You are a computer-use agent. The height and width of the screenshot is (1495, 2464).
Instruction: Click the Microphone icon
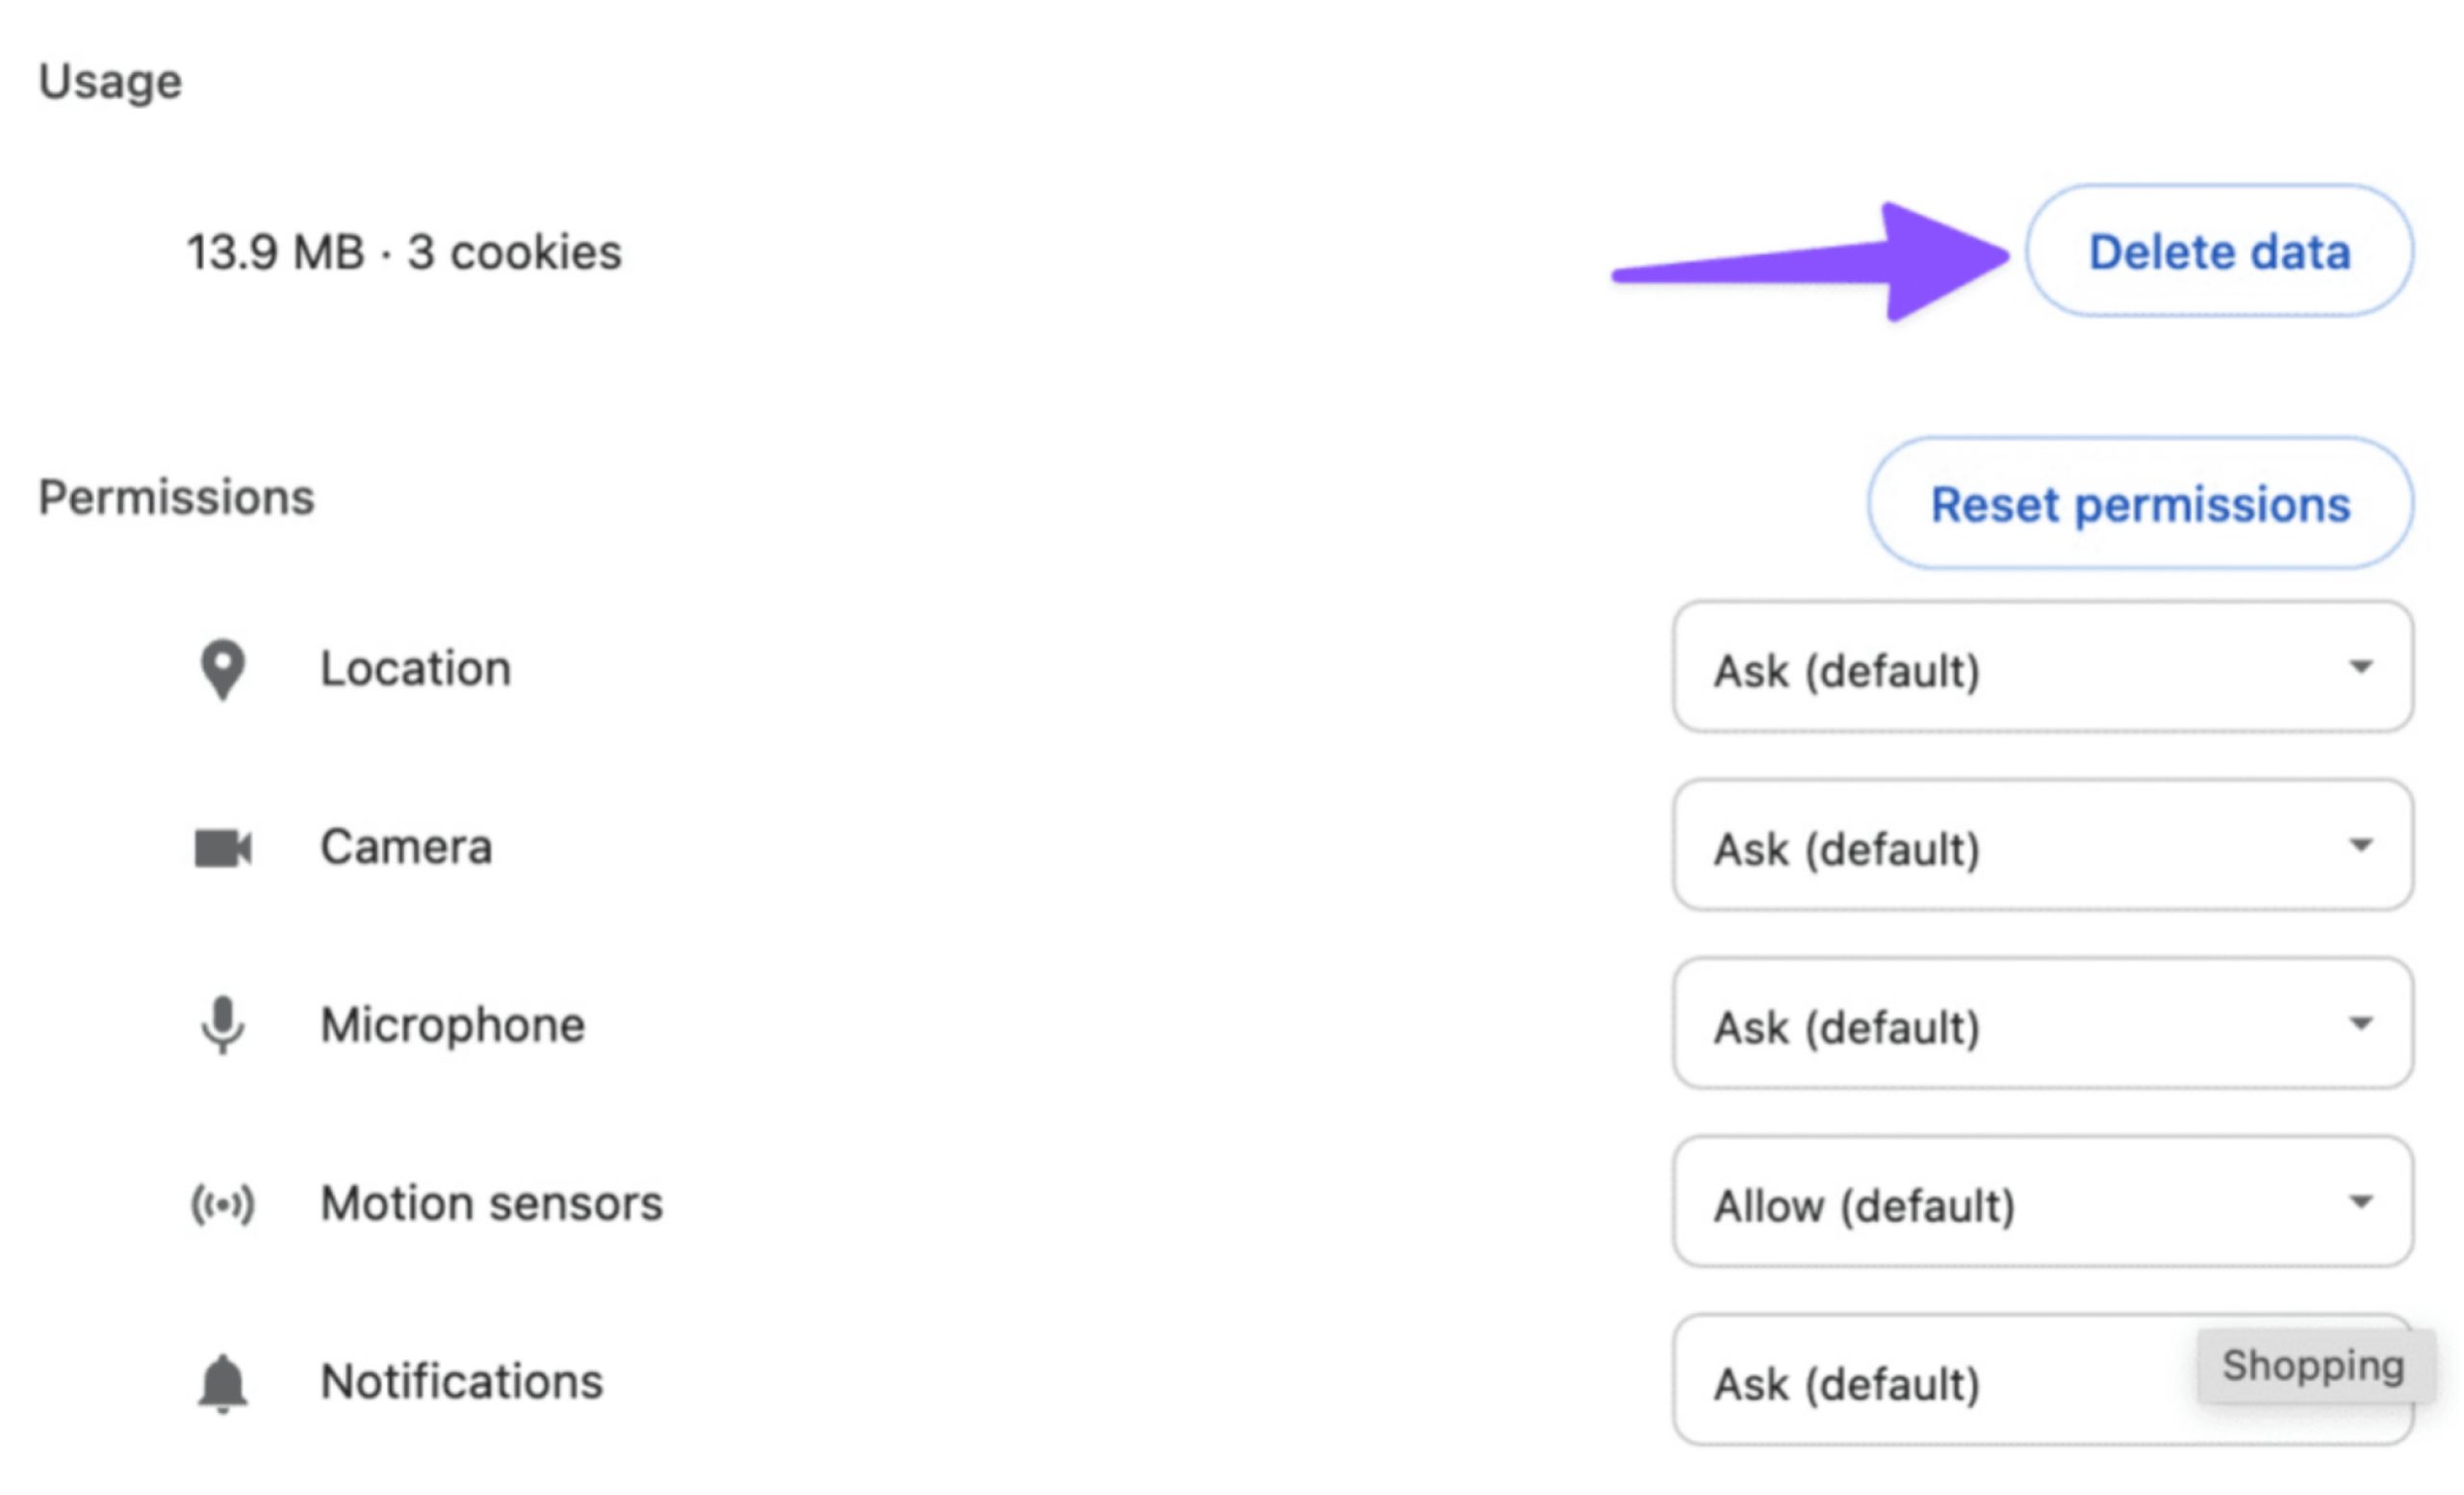(222, 1025)
